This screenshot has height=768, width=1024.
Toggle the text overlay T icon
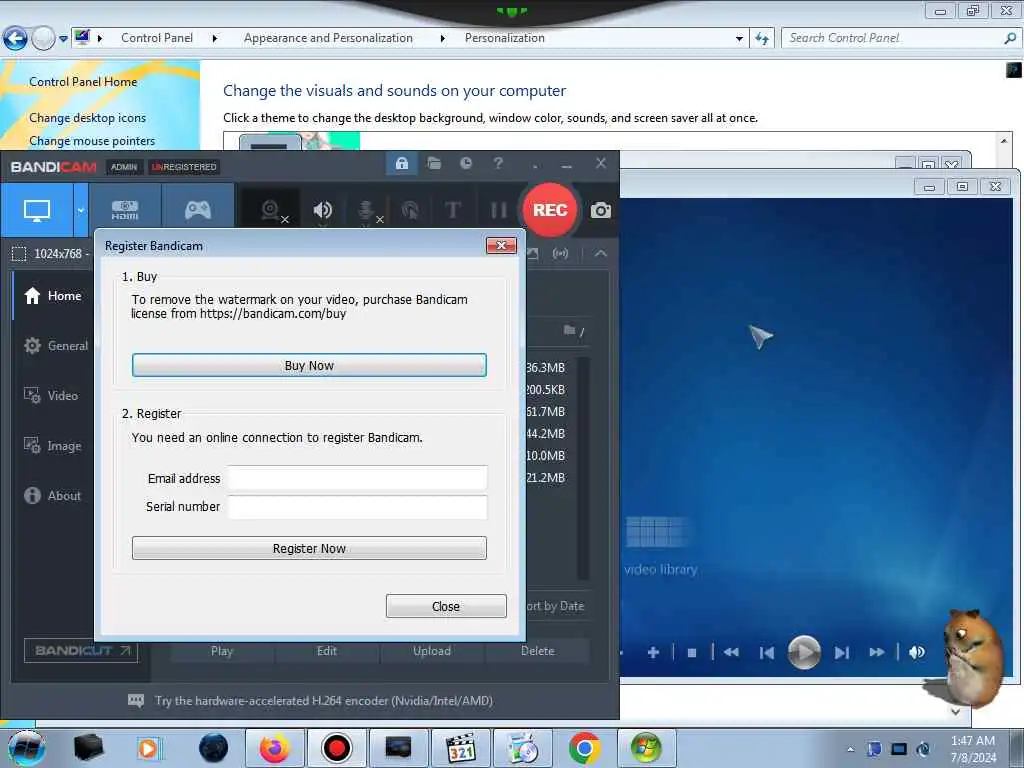coord(453,210)
